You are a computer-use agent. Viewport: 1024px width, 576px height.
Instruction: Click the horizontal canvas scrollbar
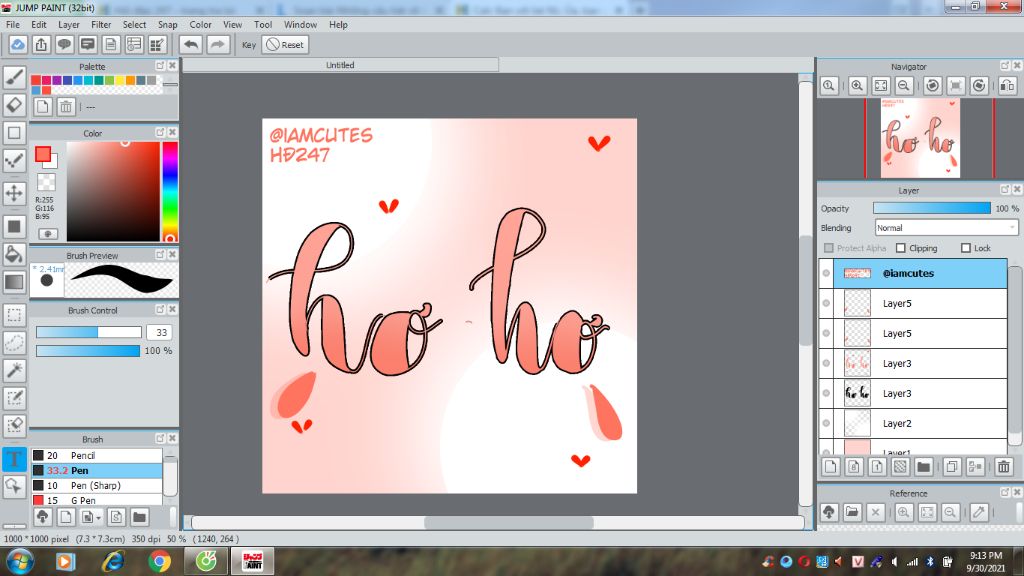pos(509,522)
